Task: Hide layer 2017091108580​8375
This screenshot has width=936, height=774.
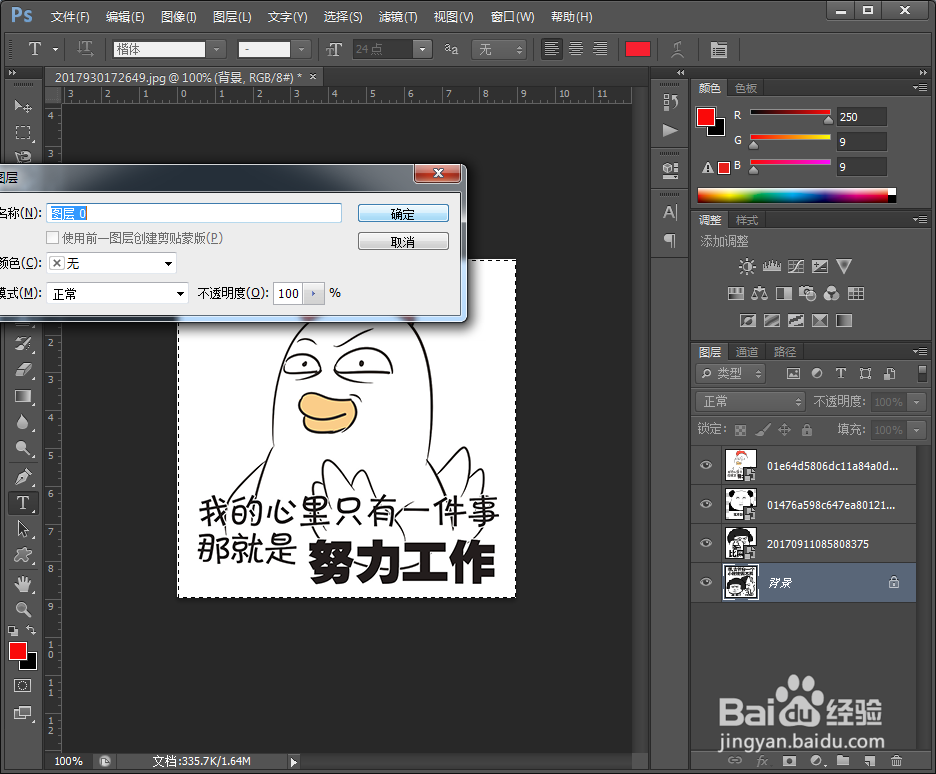Action: tap(706, 543)
